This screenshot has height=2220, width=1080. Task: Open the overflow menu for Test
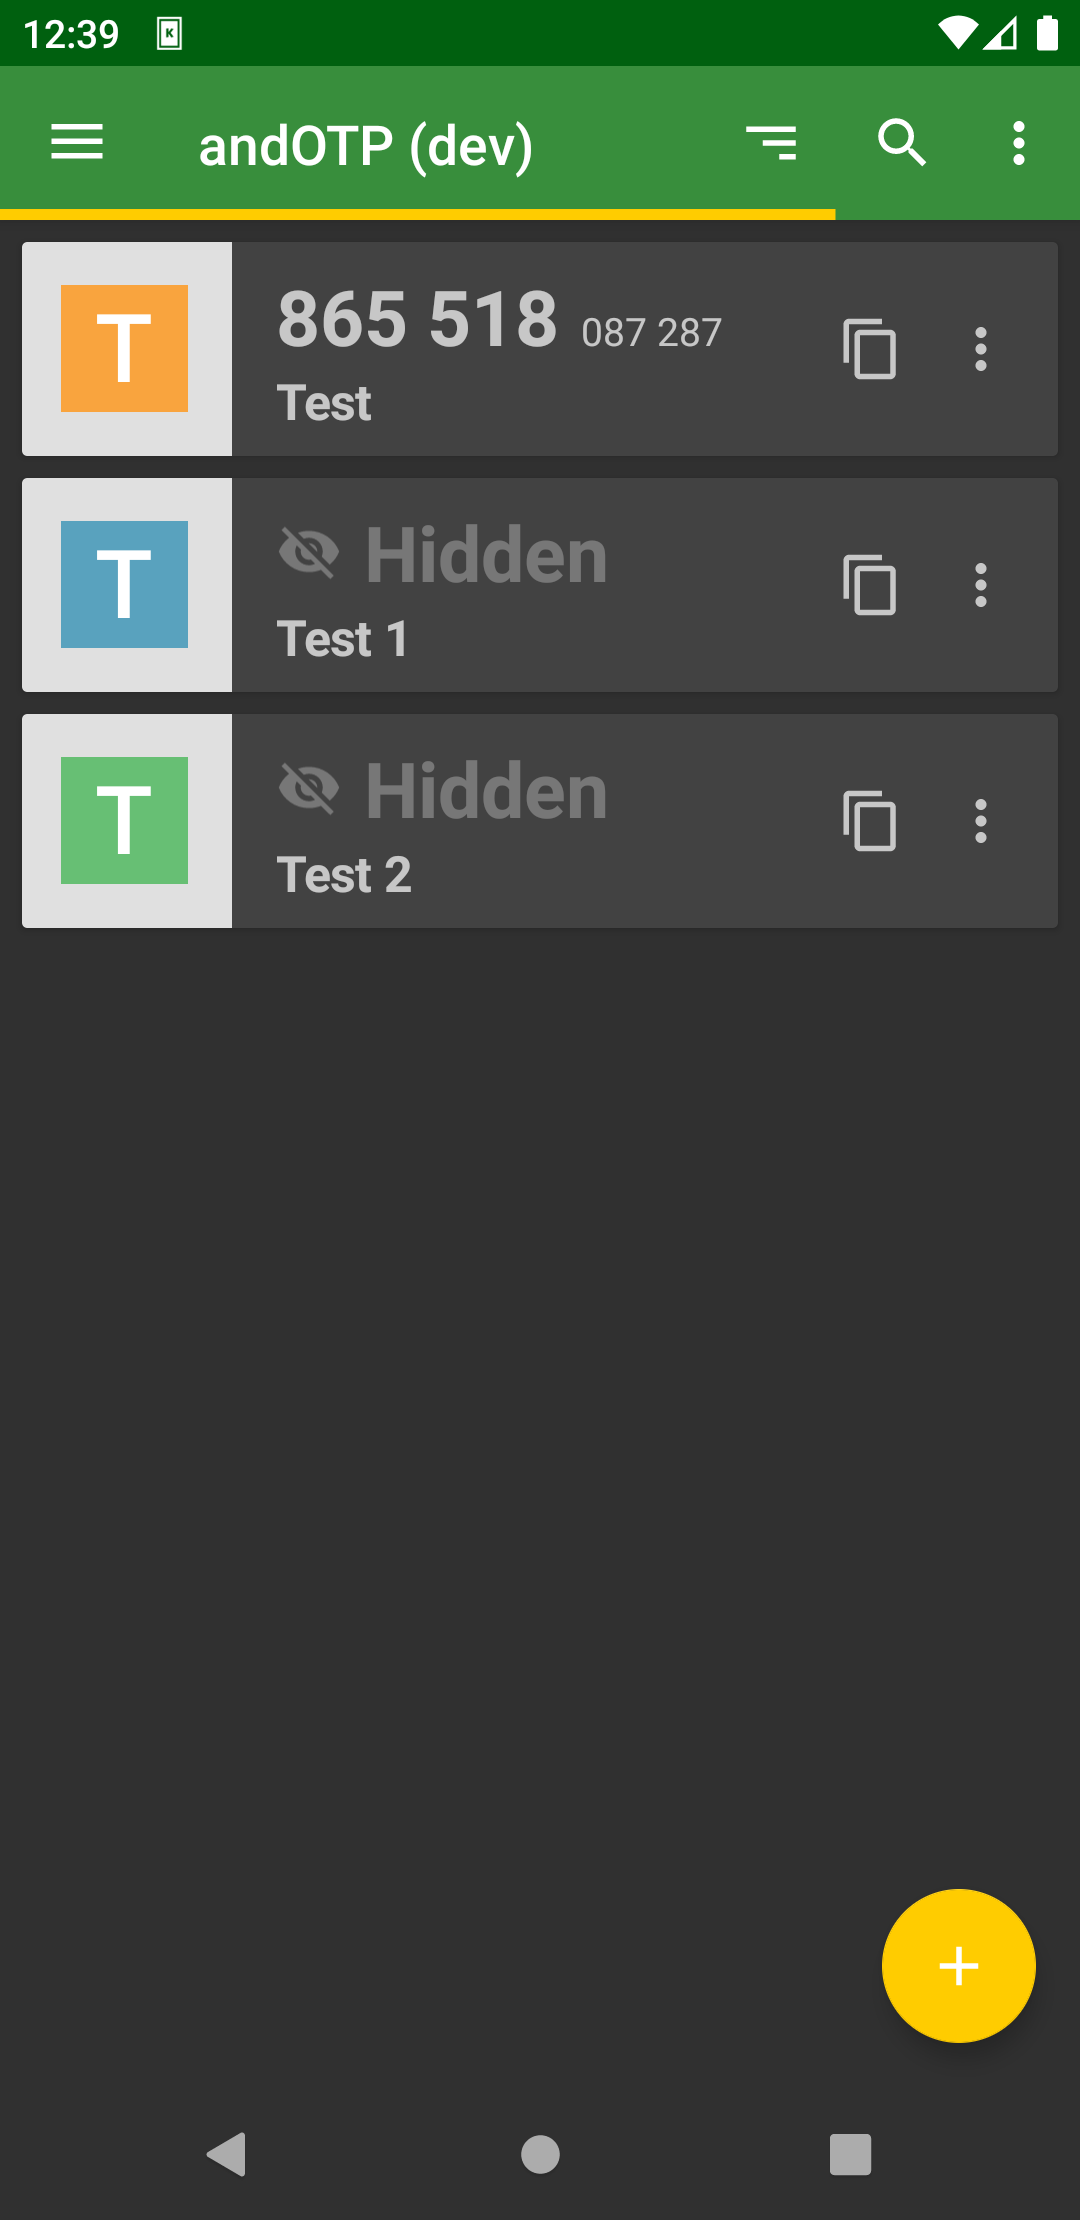pos(980,349)
